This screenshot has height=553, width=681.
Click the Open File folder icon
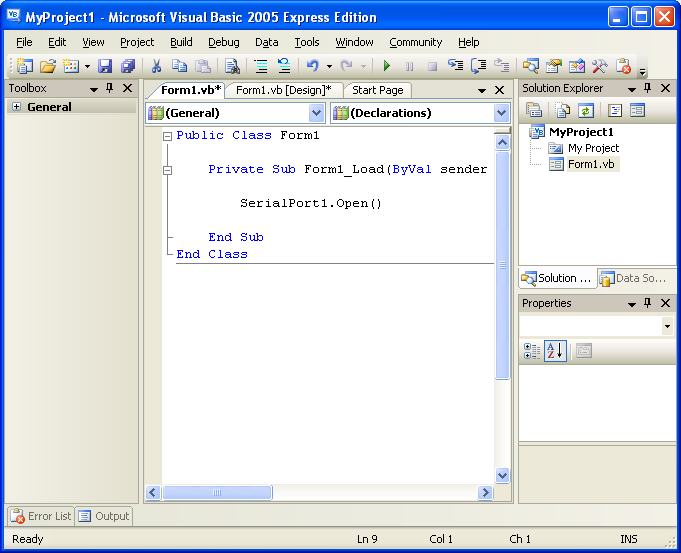48,66
